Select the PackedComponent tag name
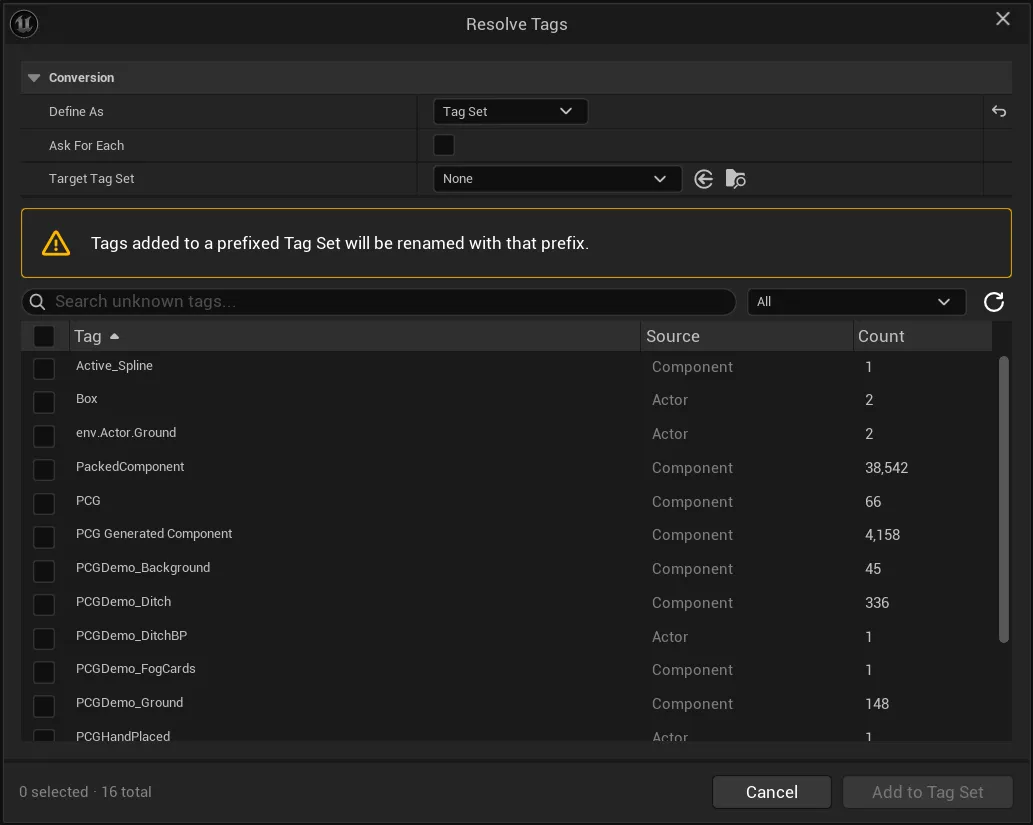Viewport: 1033px width, 825px height. tap(130, 467)
